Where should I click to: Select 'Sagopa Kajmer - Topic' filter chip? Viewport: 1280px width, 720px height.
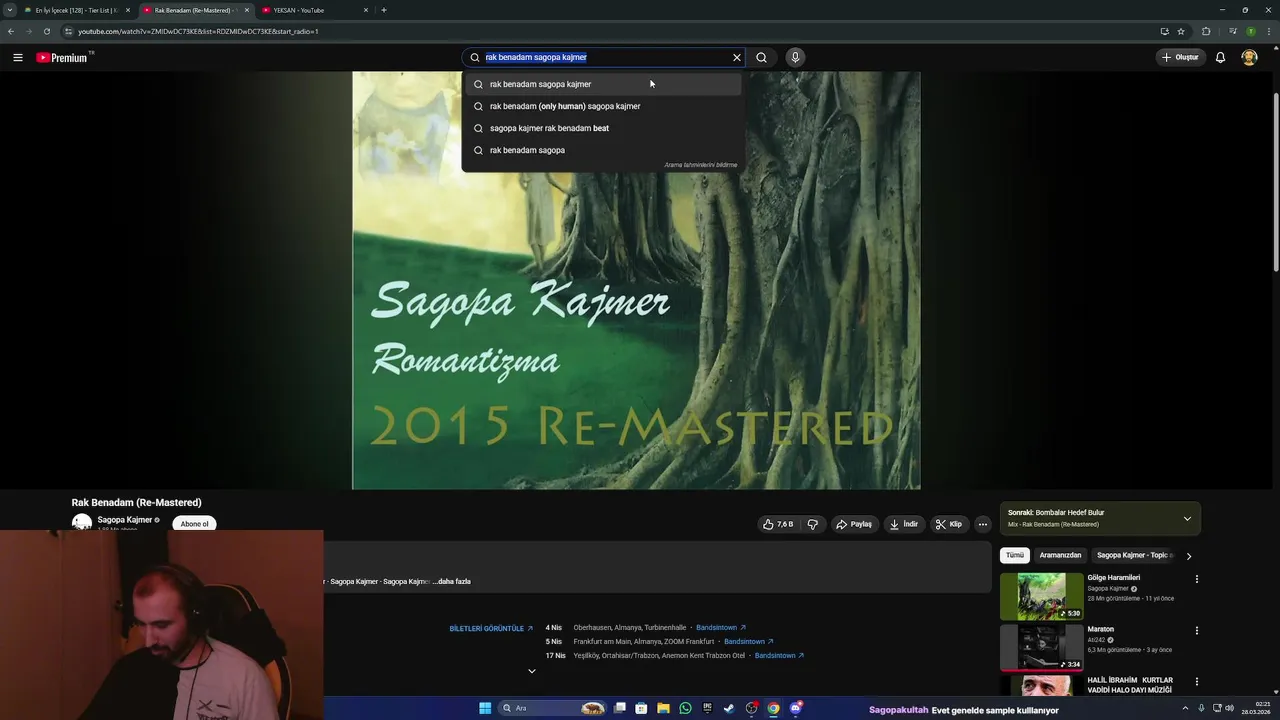[1134, 555]
